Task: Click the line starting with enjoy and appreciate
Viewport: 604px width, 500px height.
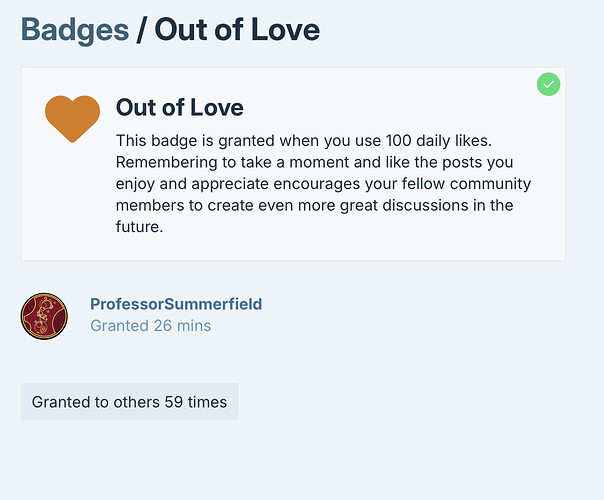Action: 324,184
